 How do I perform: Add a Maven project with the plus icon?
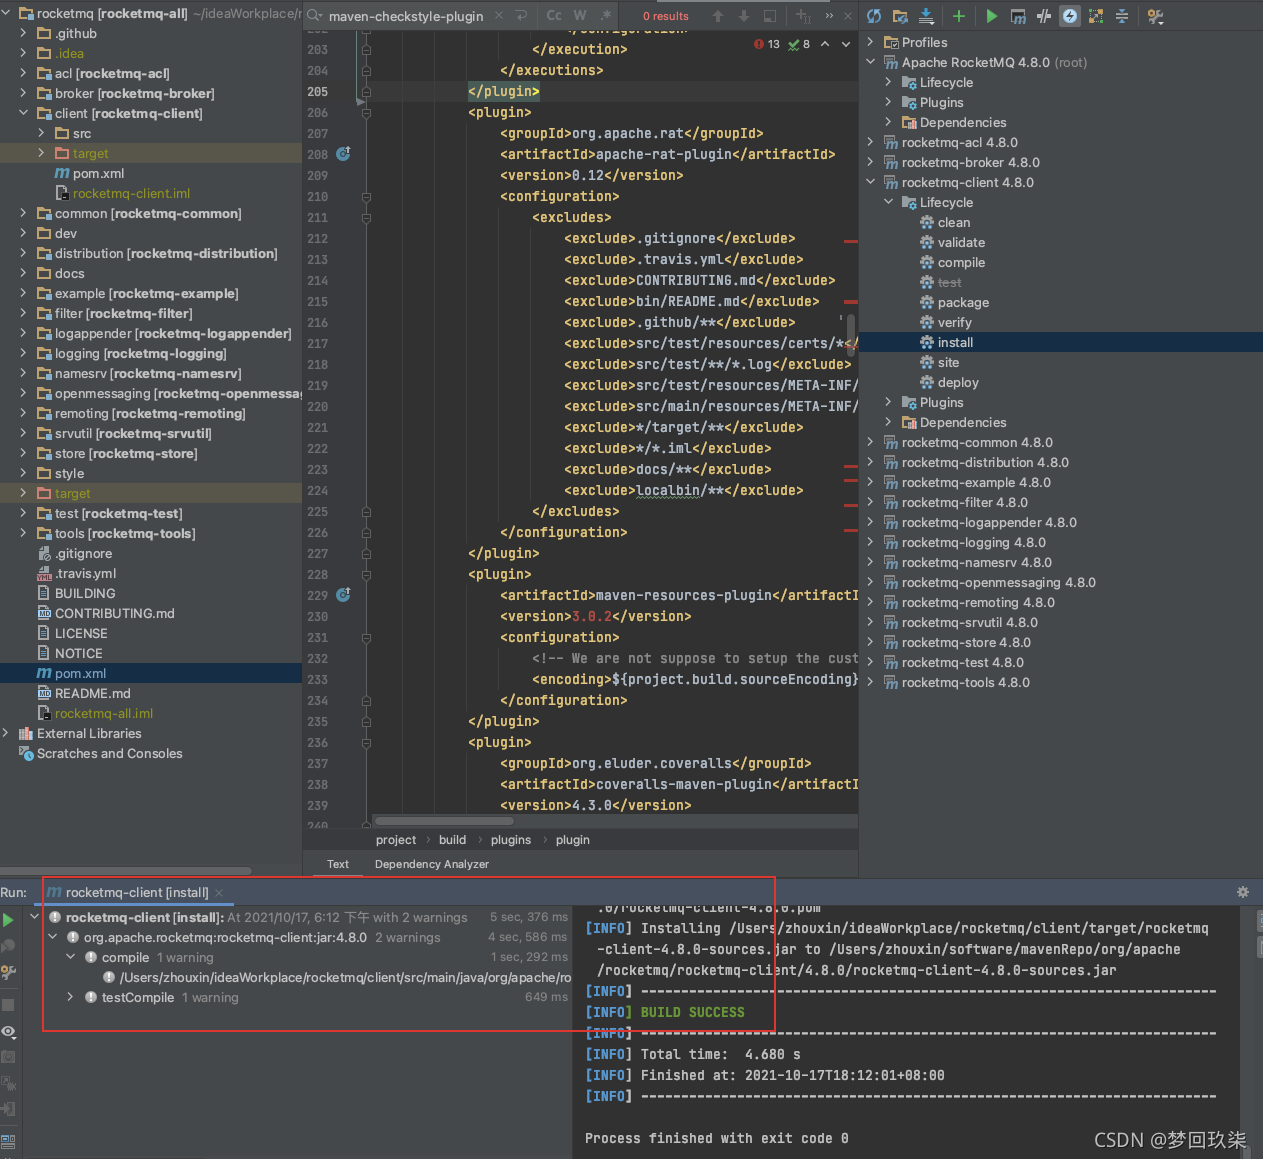(958, 16)
